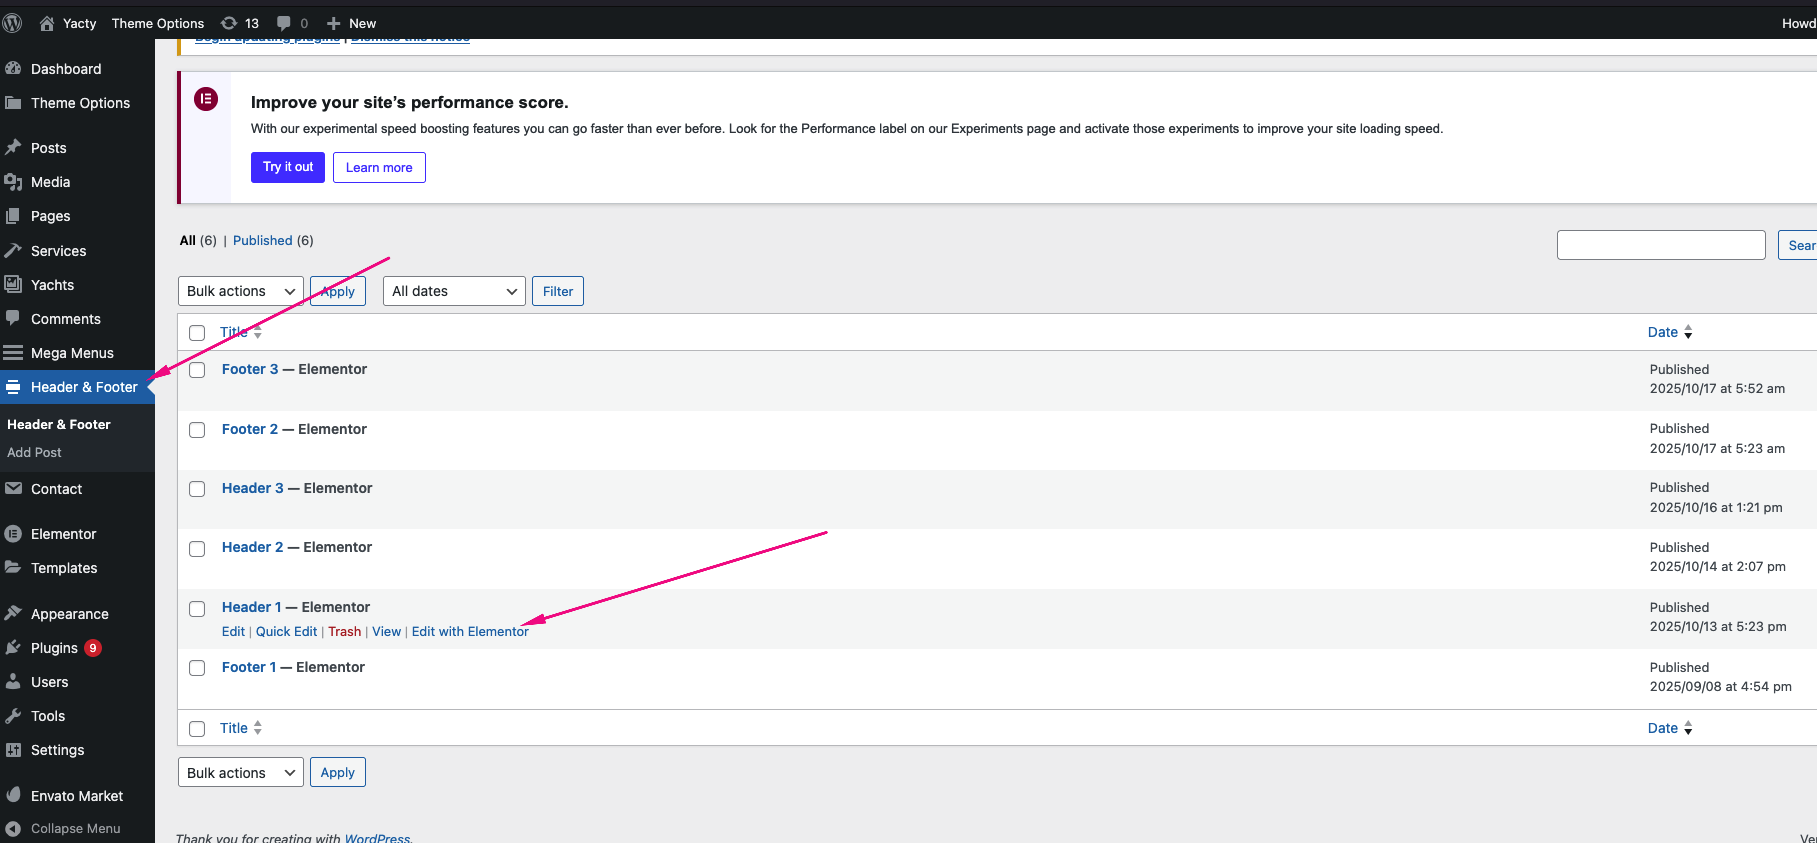
Task: Open the updates icon showing 13
Action: point(229,23)
